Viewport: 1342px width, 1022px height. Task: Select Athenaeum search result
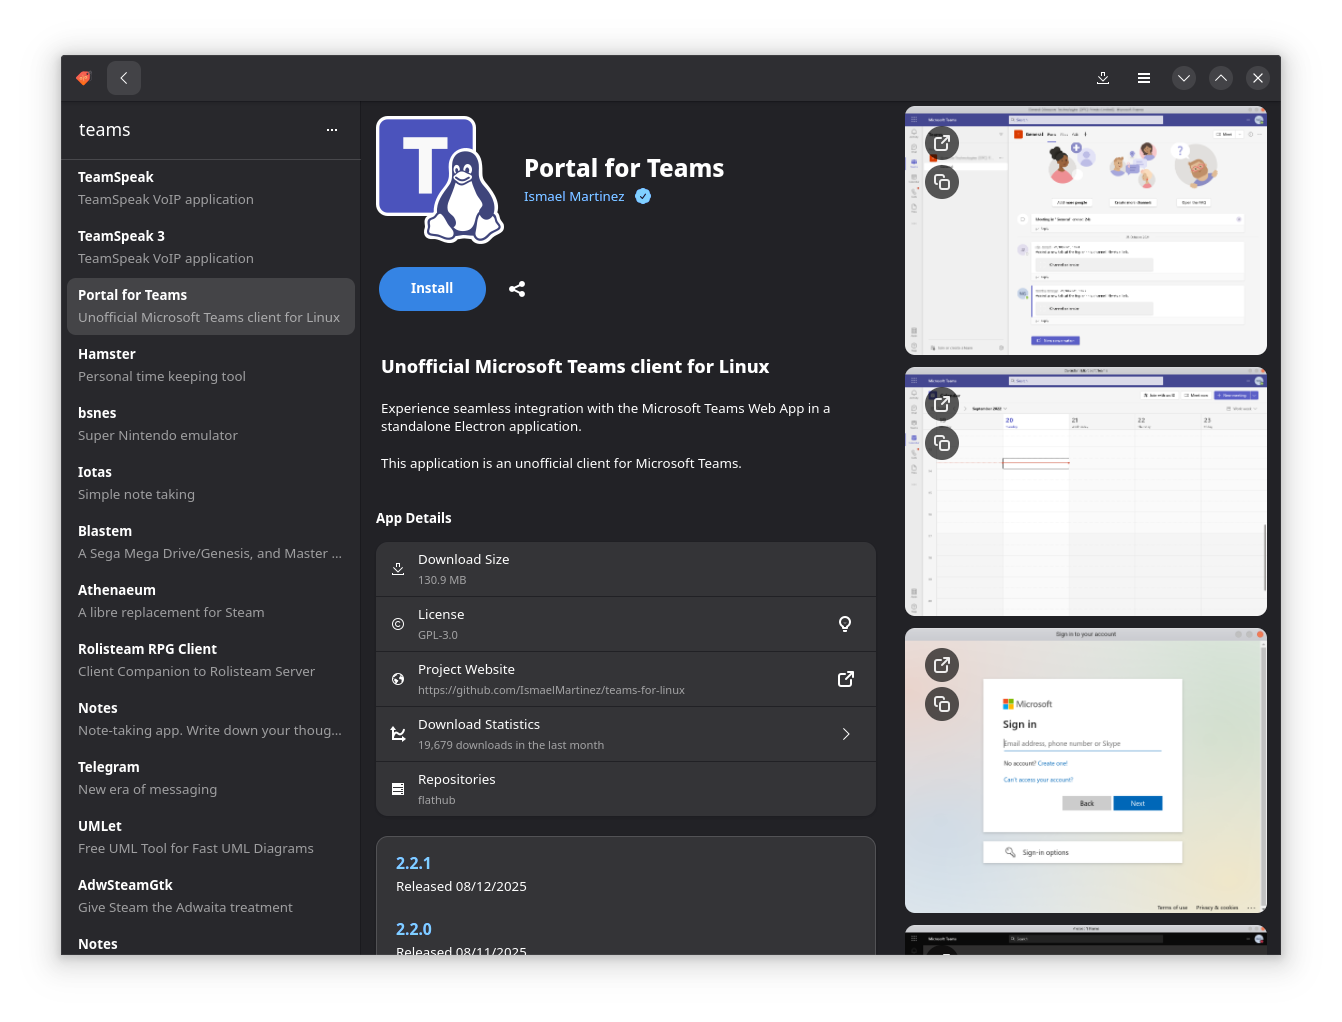211,601
